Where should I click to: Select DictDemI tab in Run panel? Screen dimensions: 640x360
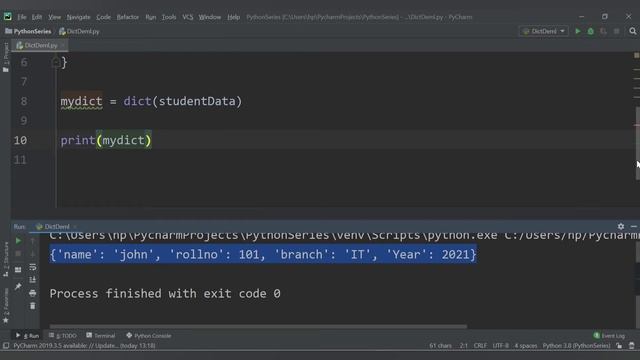(x=53, y=227)
